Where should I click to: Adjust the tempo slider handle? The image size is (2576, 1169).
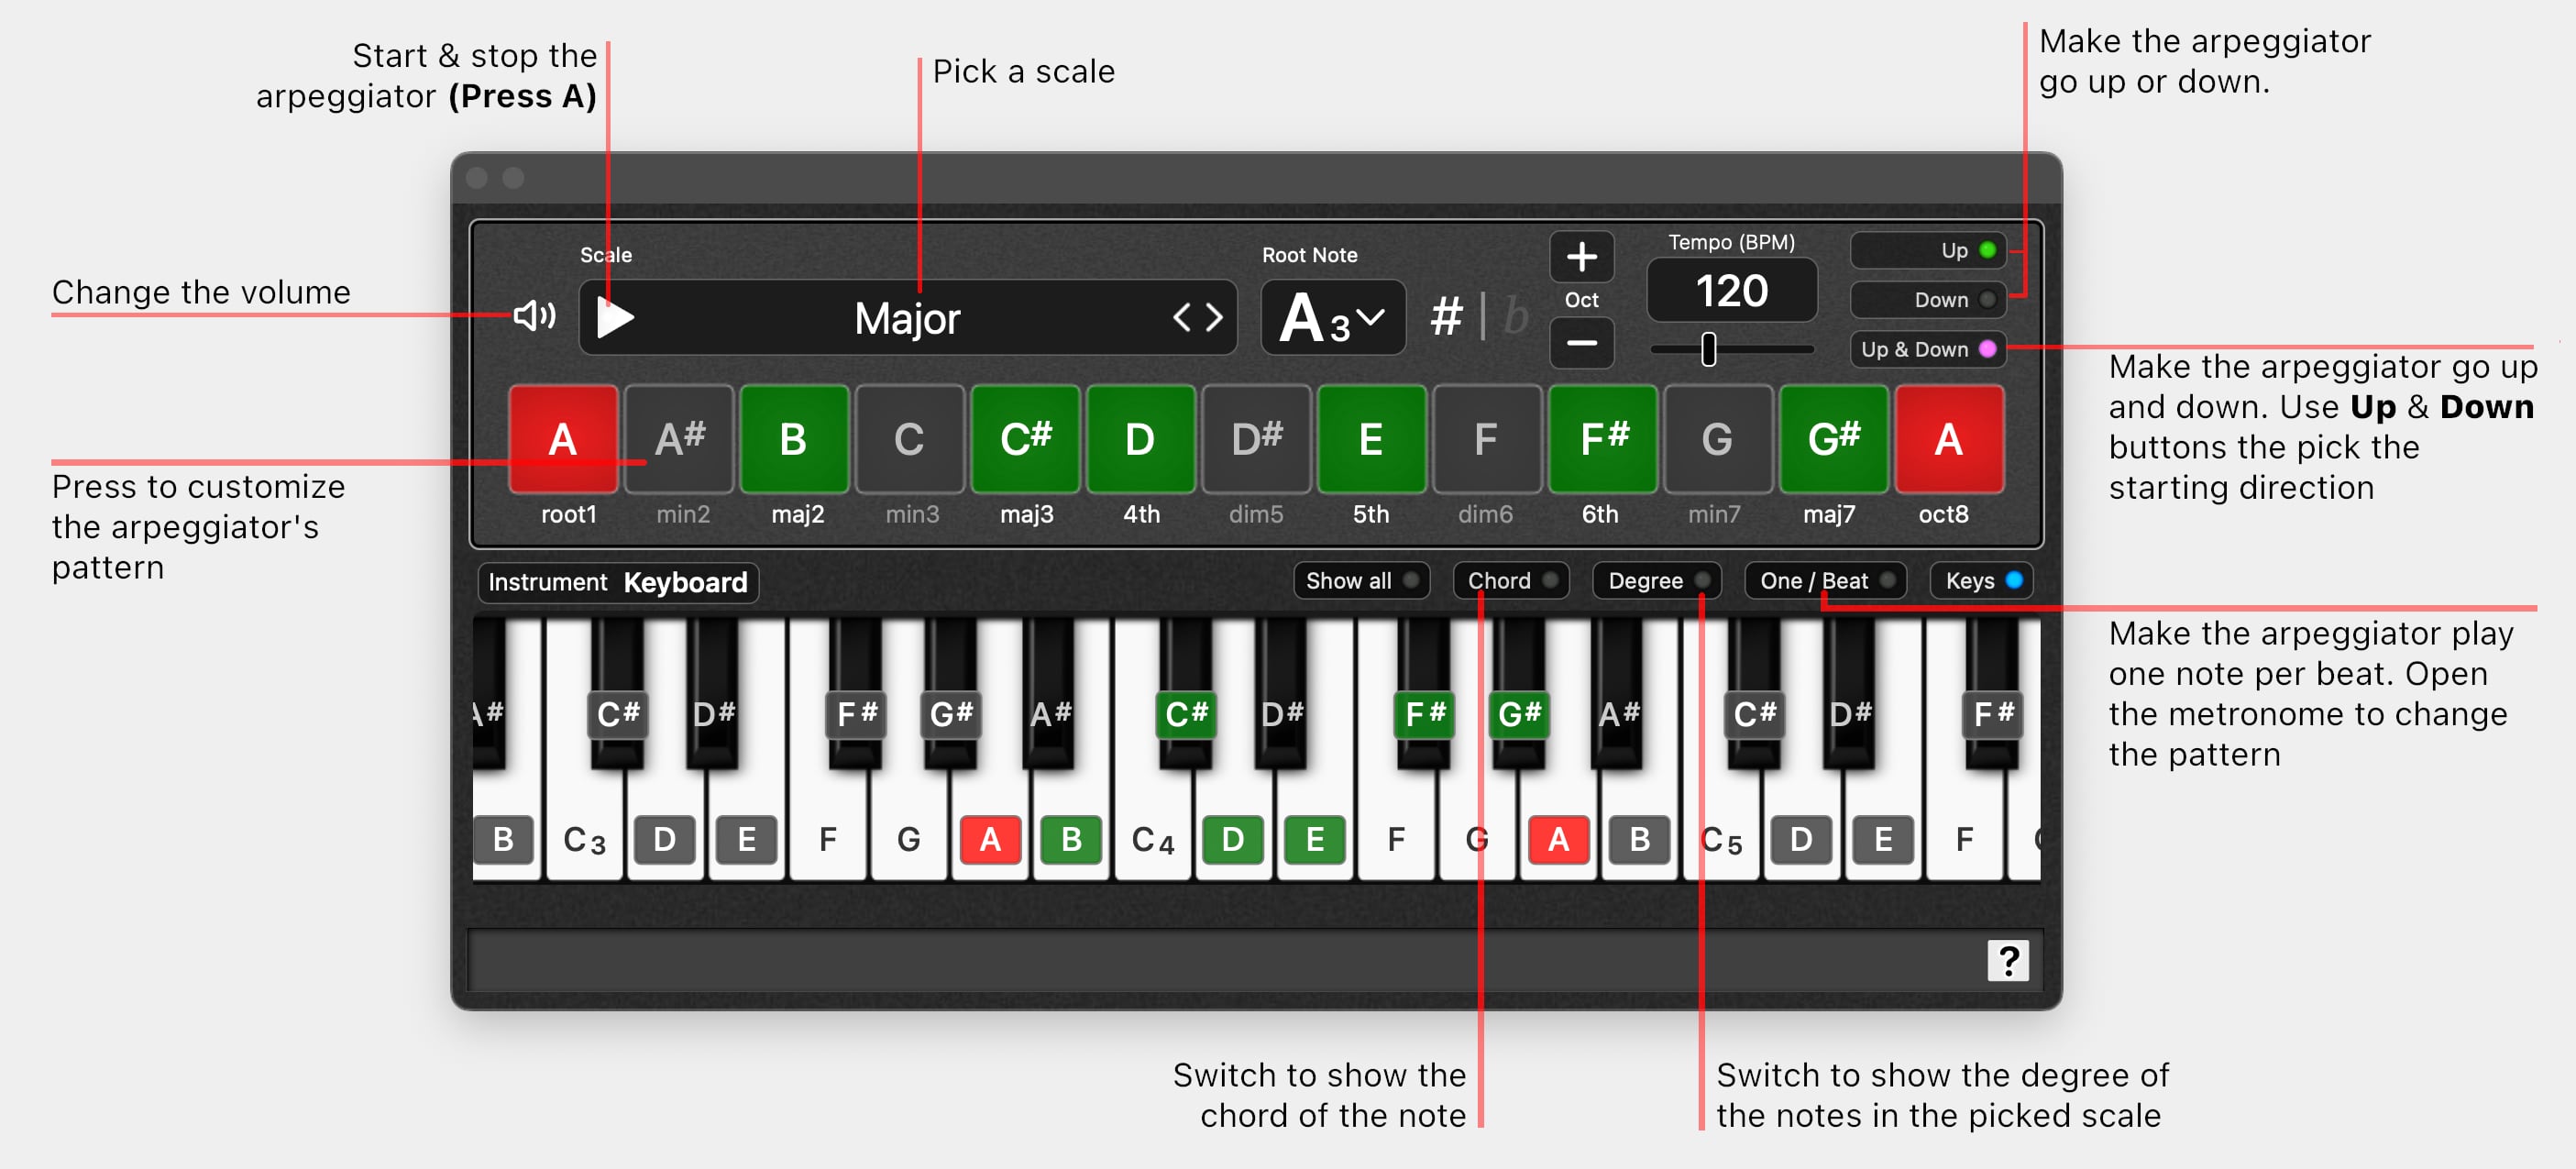pos(1709,349)
